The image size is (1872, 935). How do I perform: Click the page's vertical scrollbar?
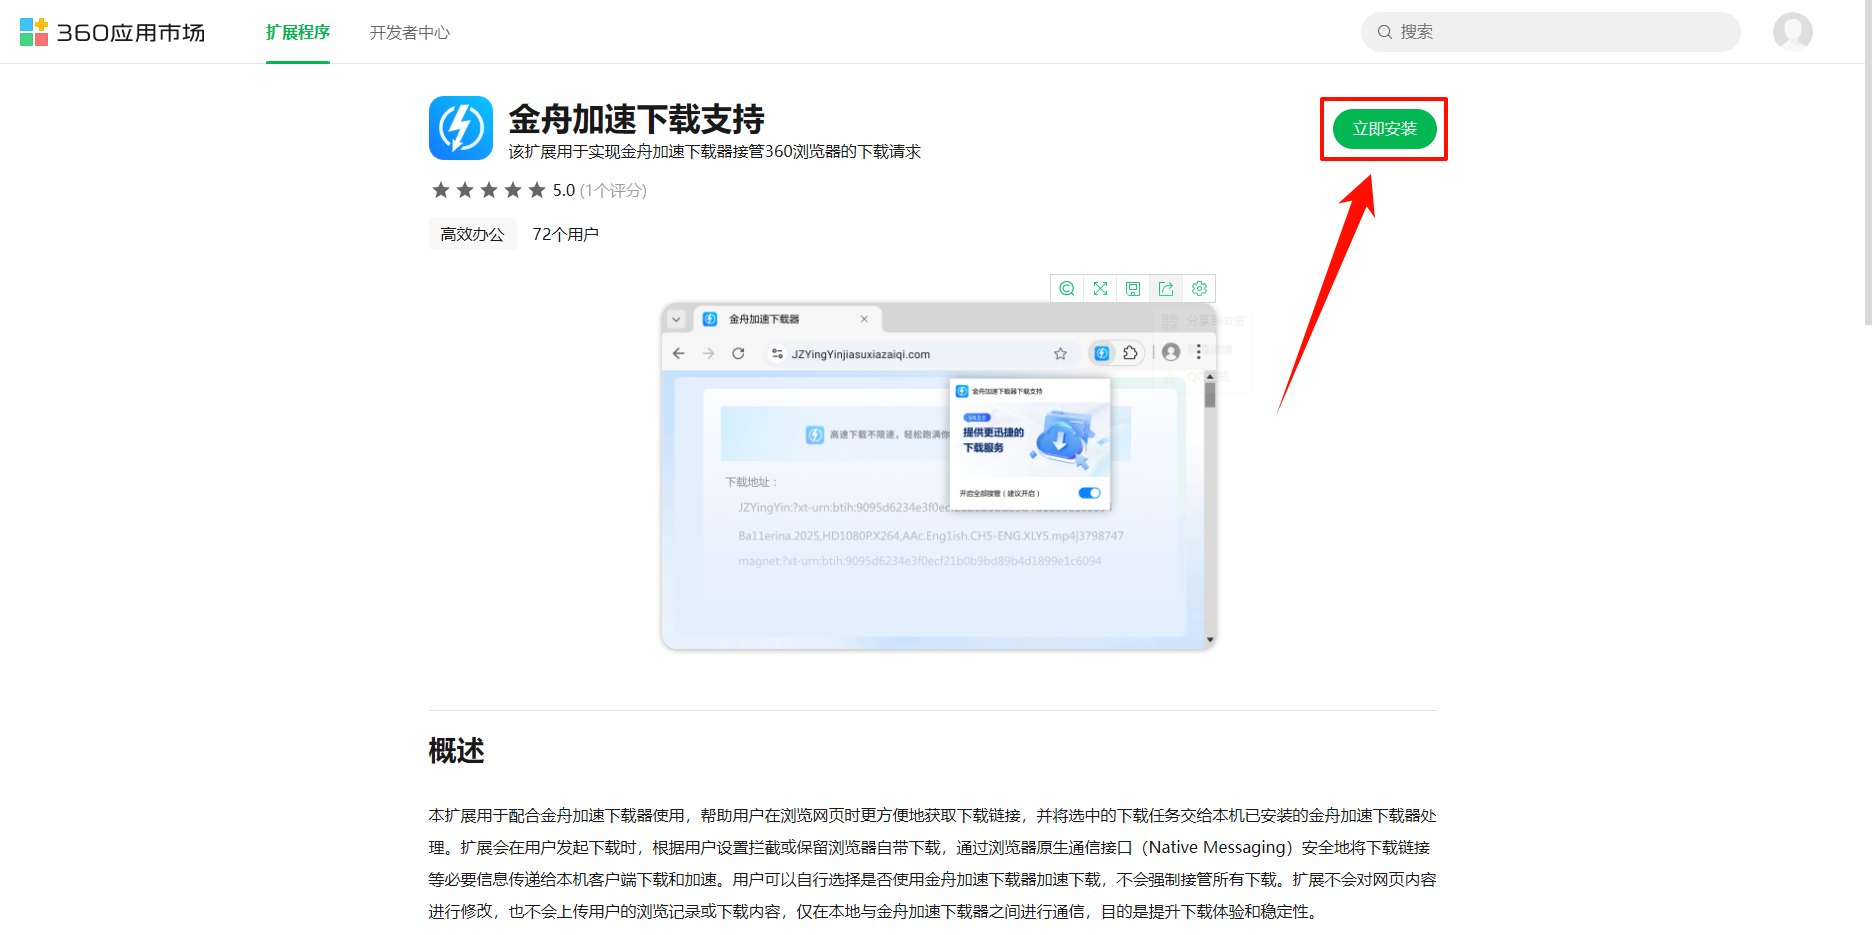click(x=1867, y=200)
